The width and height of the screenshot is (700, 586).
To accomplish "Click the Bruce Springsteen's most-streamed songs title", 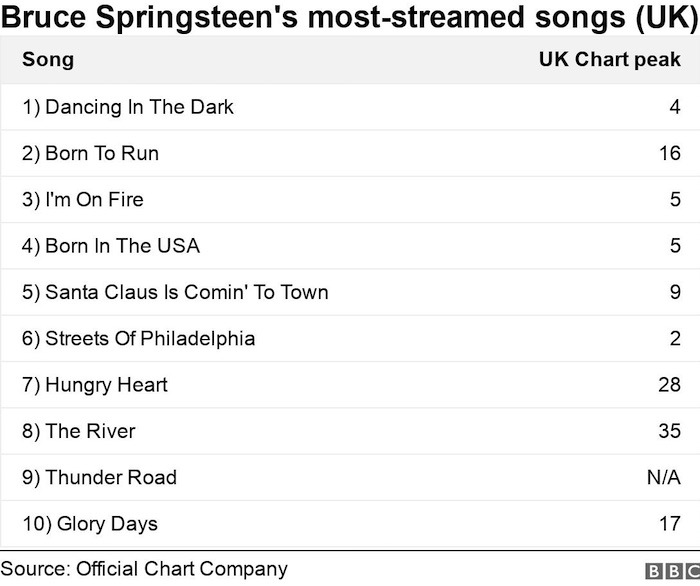I will (x=350, y=17).
